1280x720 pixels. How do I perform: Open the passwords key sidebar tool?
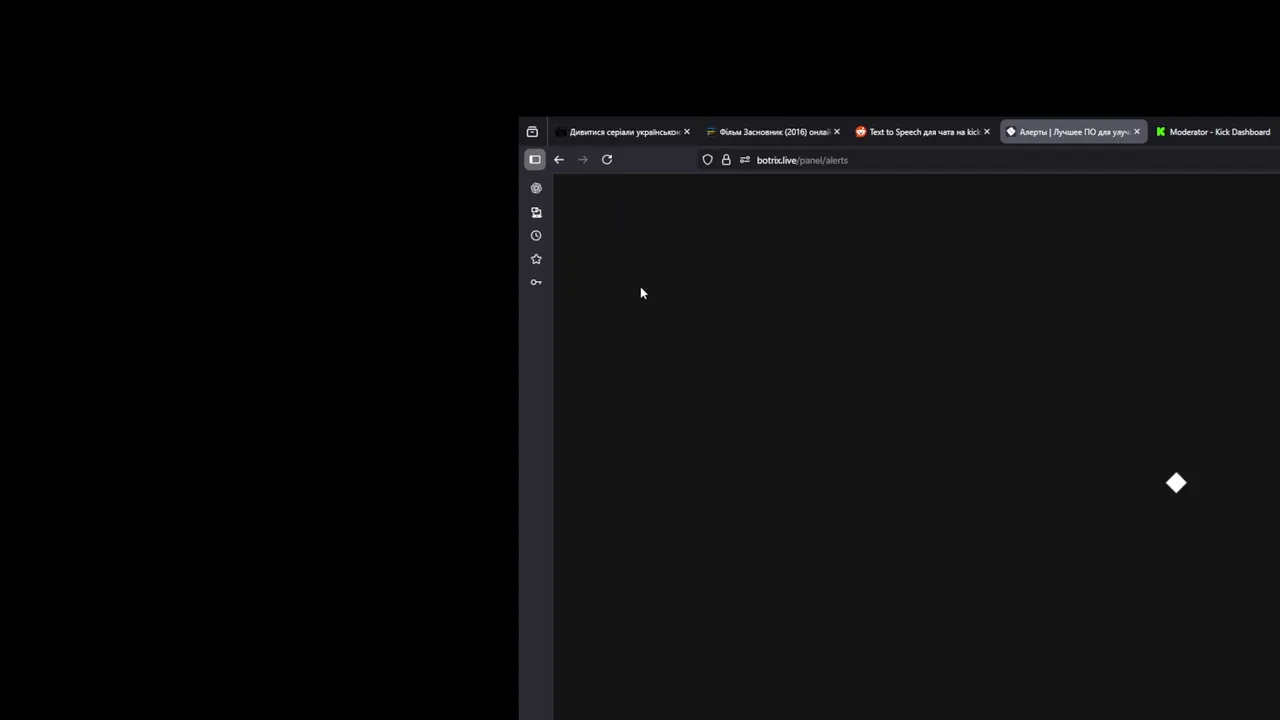tap(536, 283)
